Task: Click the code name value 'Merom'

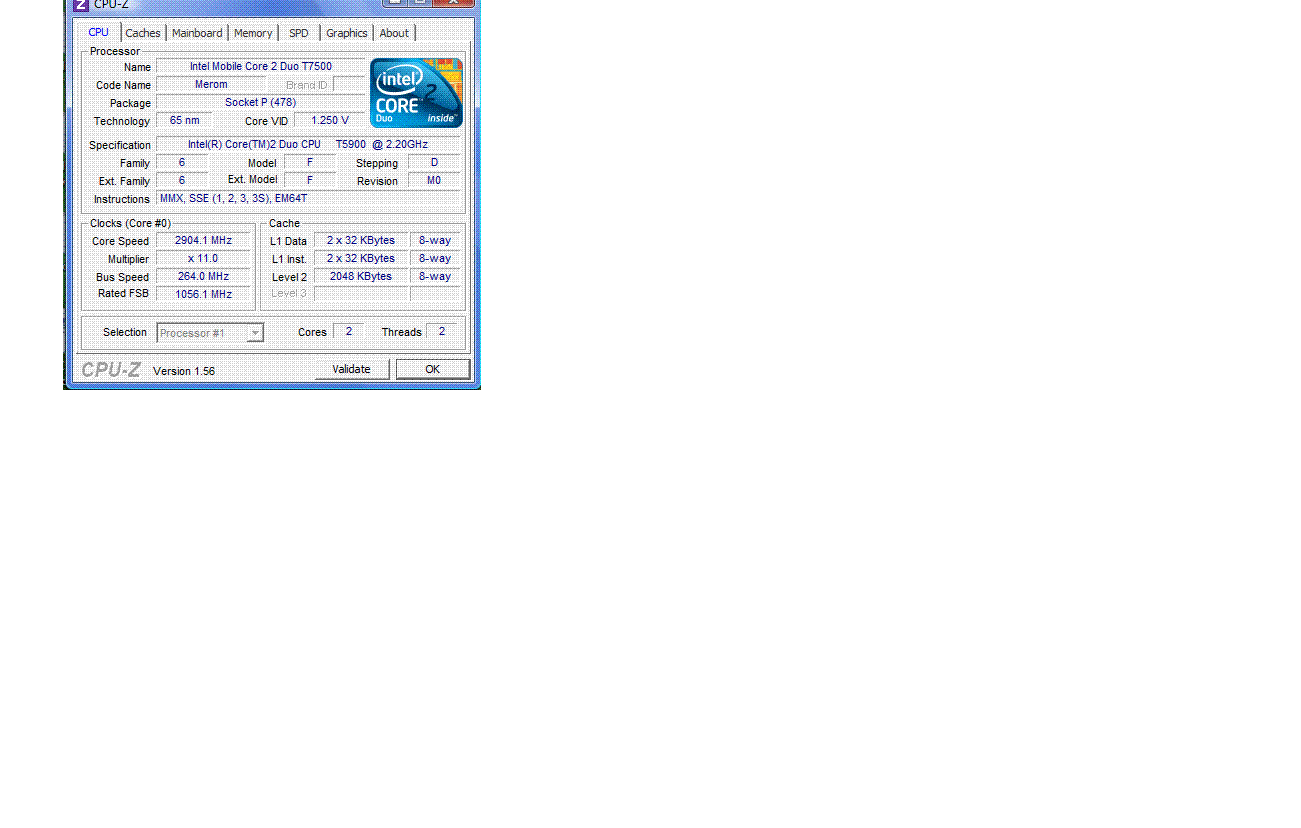Action: [x=211, y=85]
